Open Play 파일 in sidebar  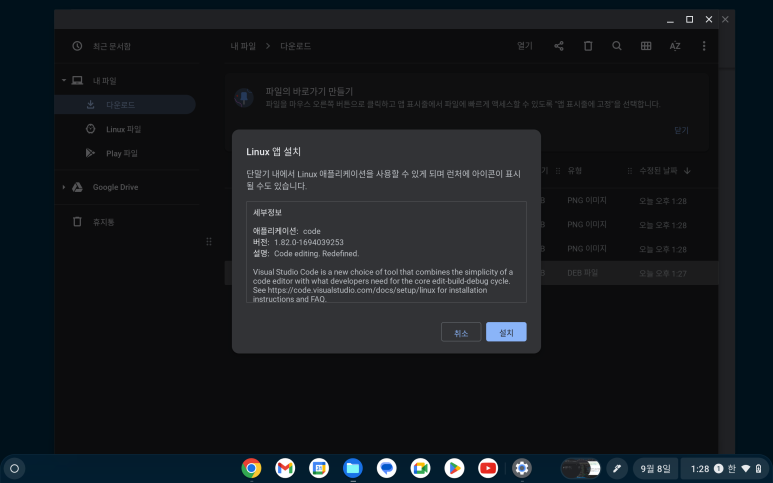tap(122, 153)
